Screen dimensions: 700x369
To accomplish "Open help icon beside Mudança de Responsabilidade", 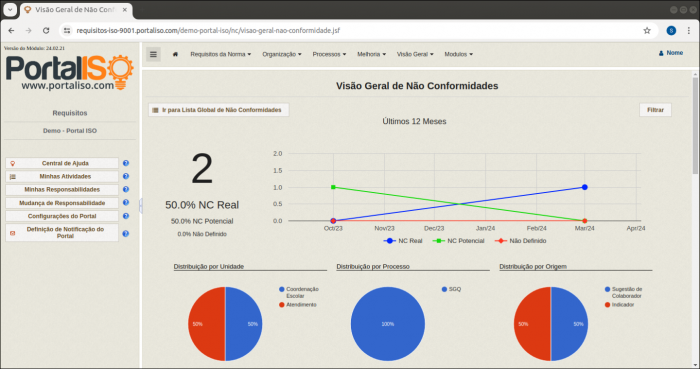I will pyautogui.click(x=126, y=203).
